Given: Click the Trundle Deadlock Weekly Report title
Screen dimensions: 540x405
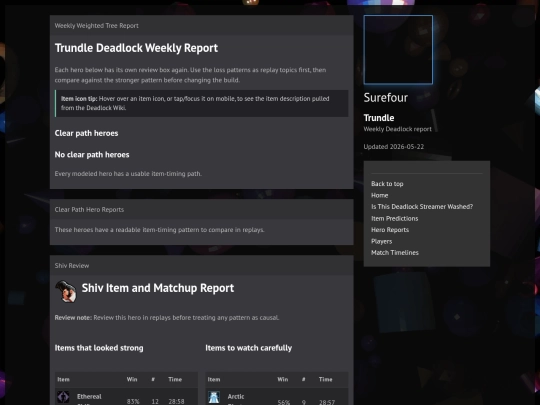Looking at the screenshot, I should (x=136, y=48).
